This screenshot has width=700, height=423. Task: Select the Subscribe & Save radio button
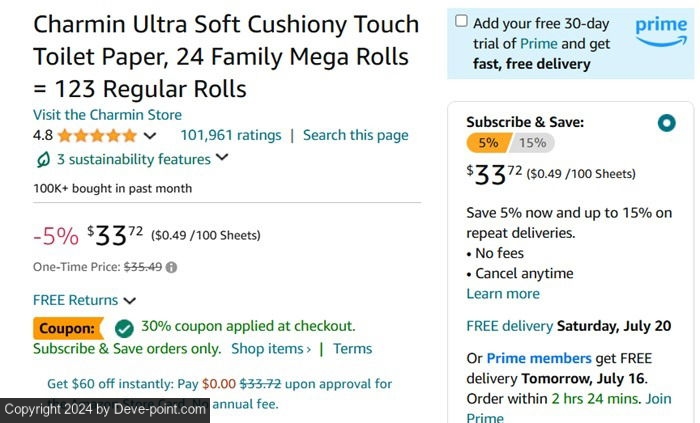(x=667, y=123)
